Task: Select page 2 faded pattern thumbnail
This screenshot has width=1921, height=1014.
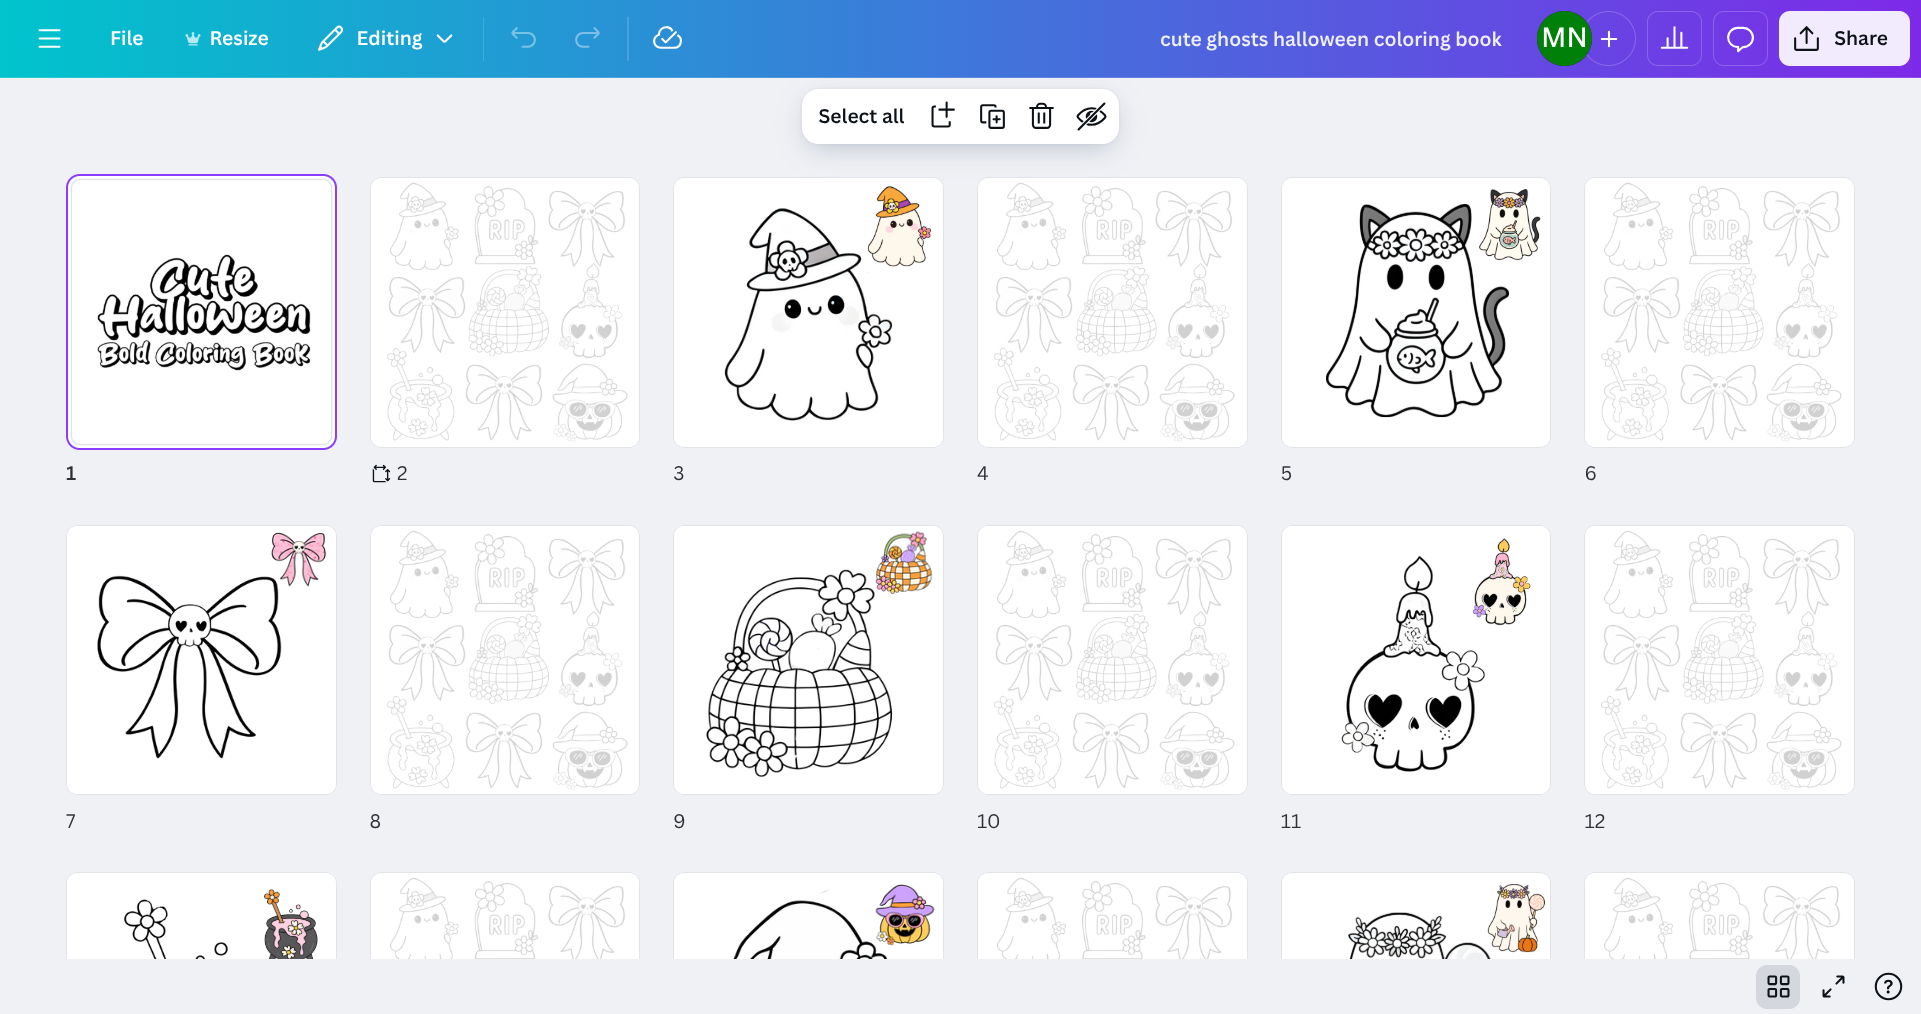Action: [505, 312]
